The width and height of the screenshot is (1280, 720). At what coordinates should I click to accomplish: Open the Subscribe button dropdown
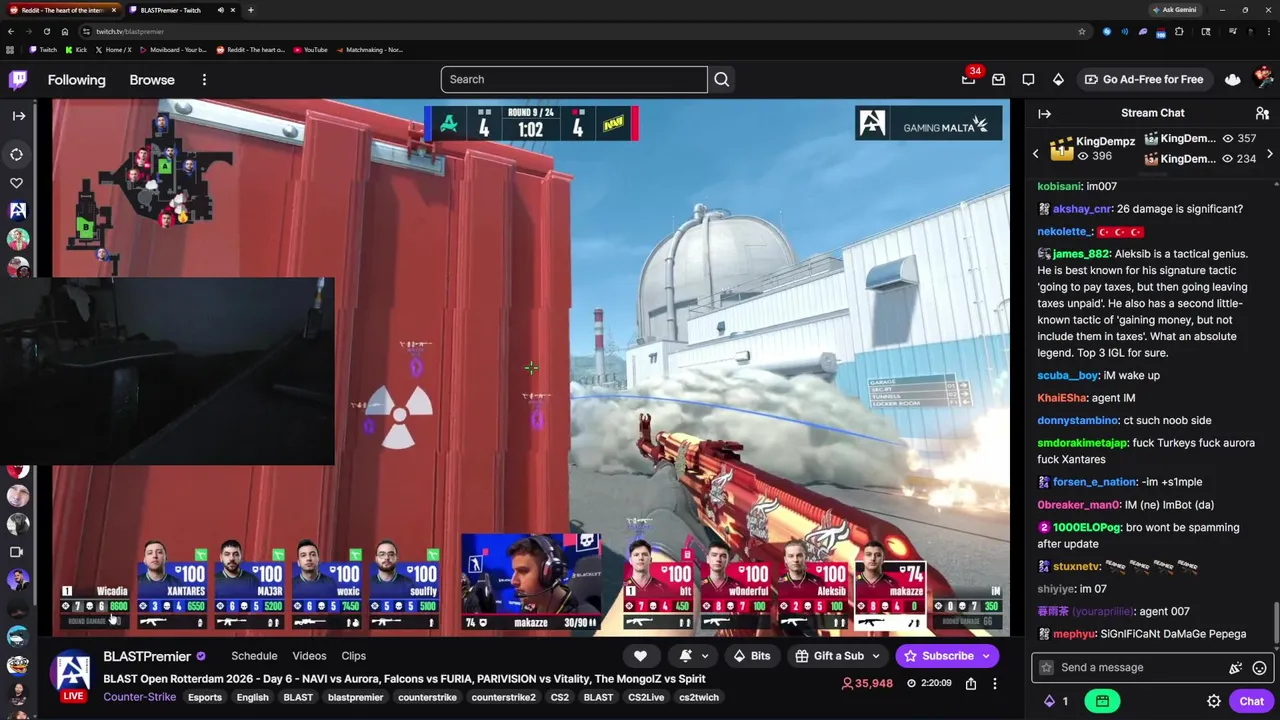click(946, 656)
